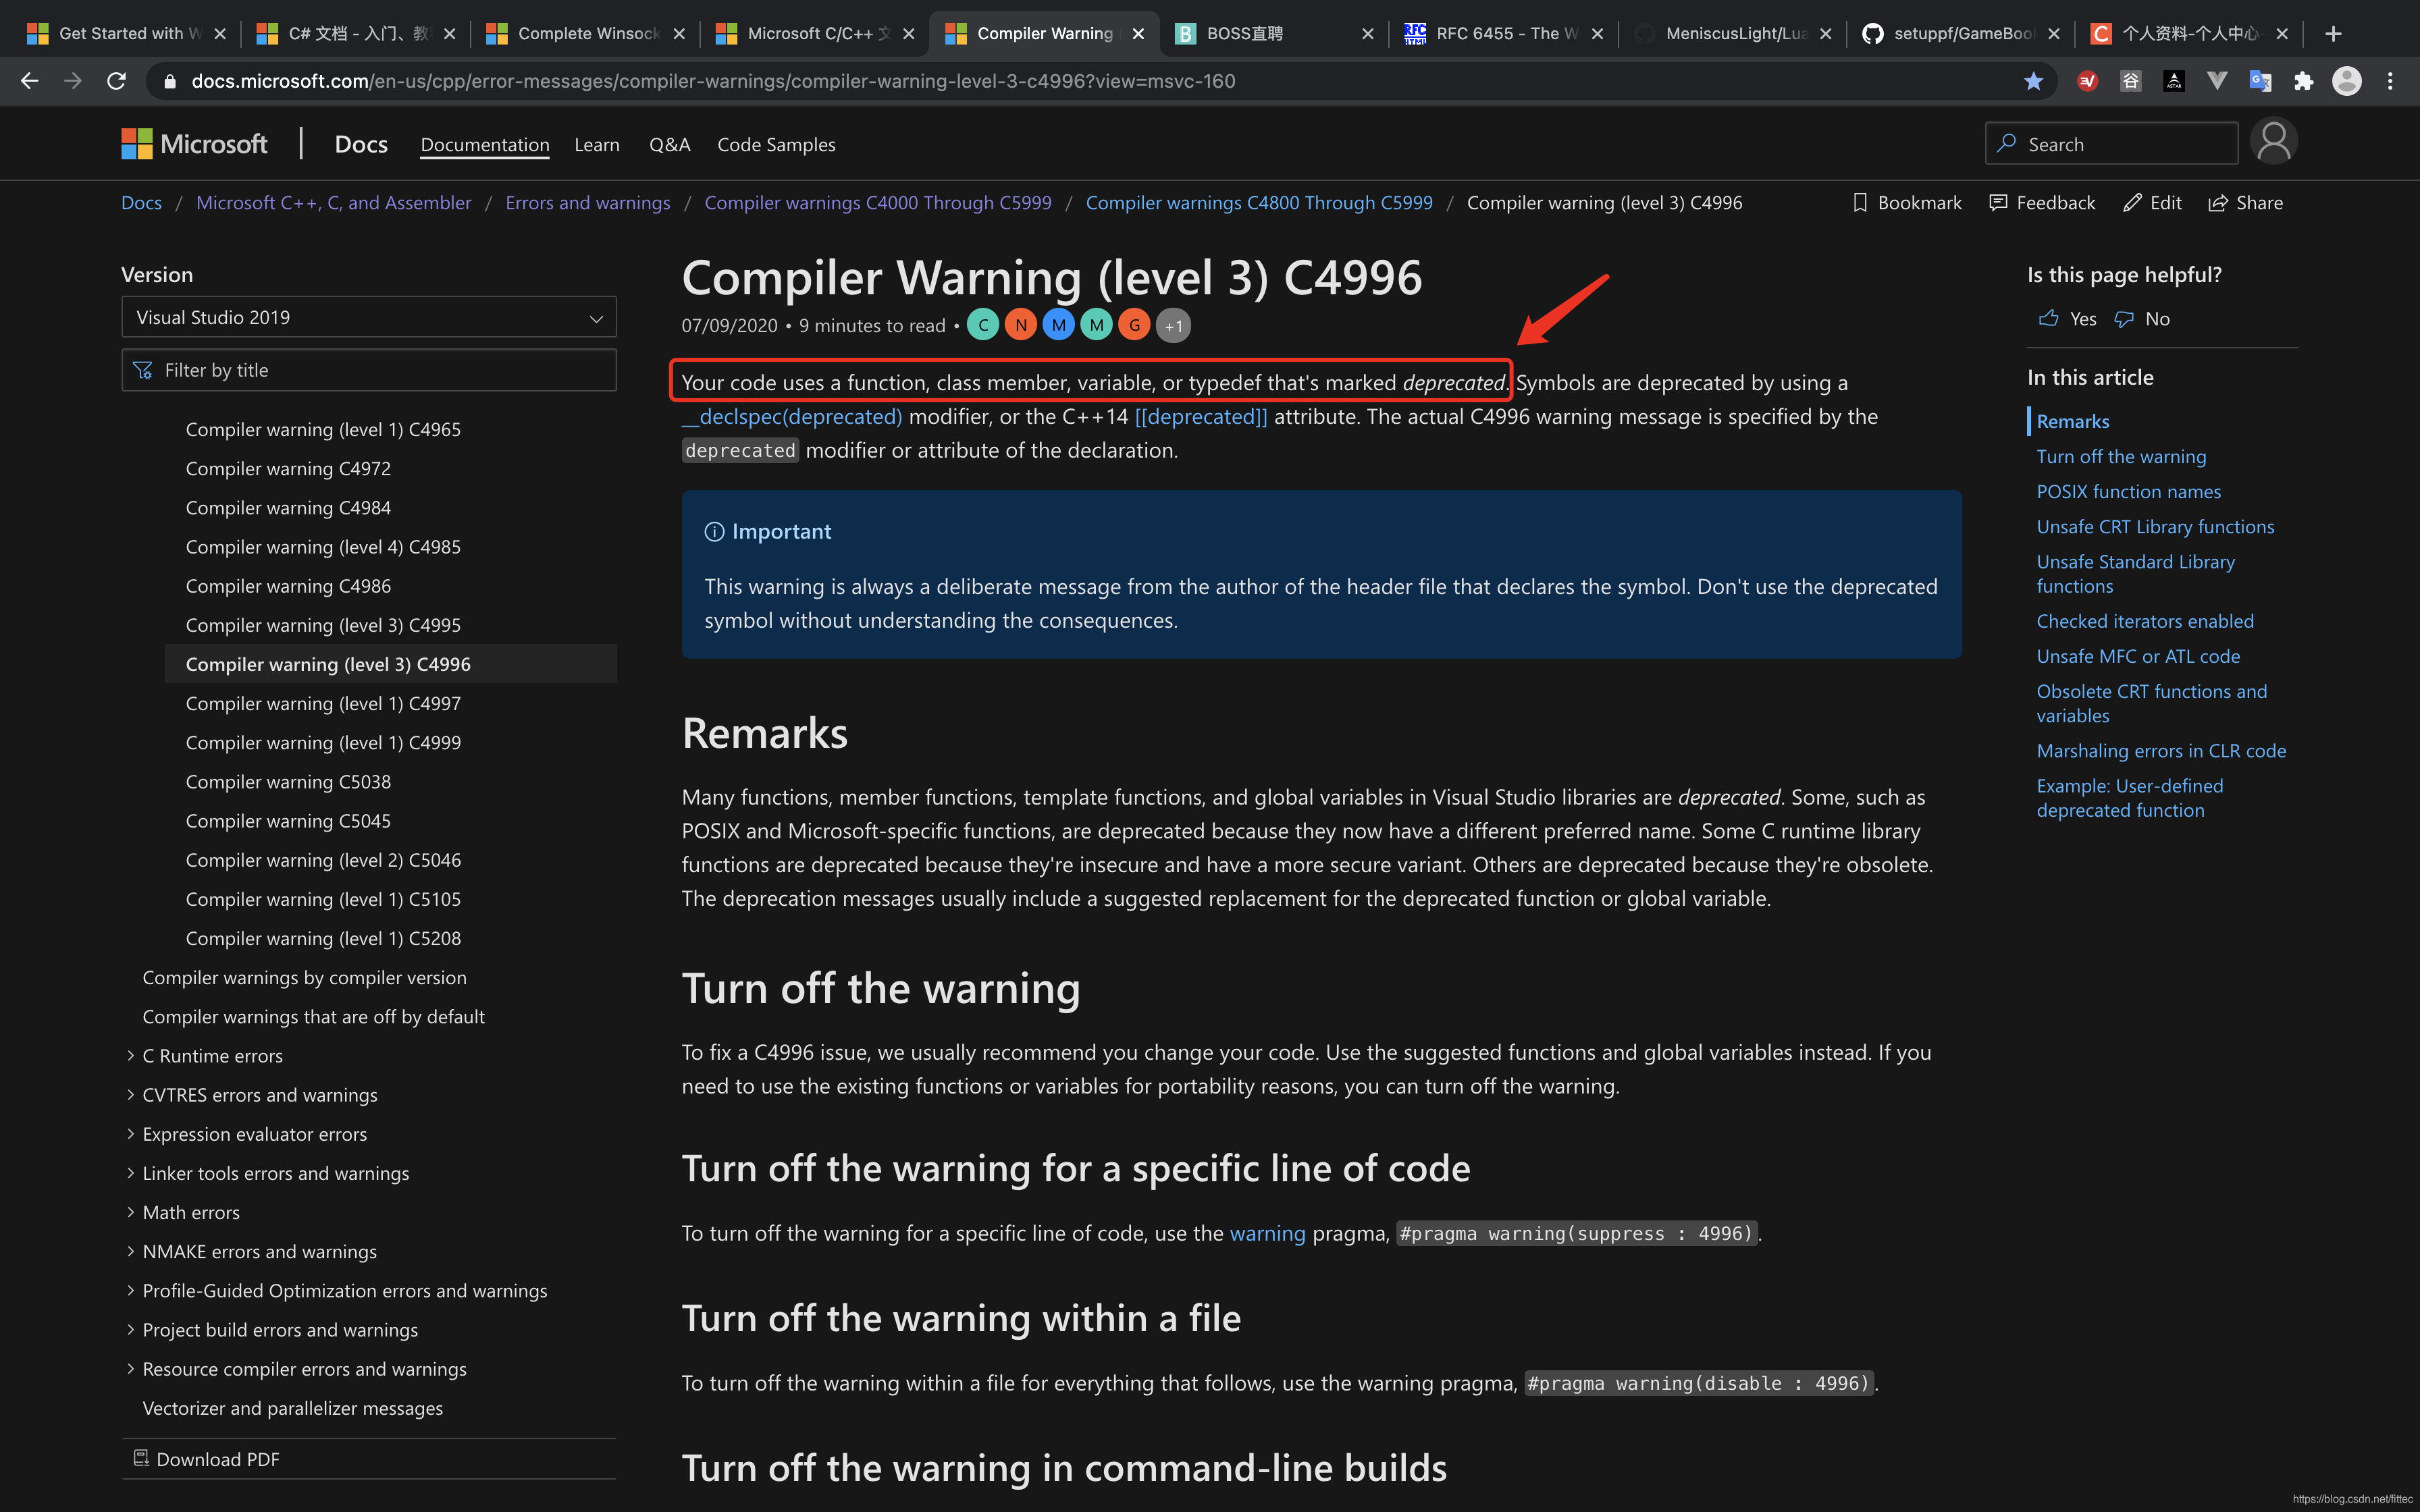
Task: Expand Resource compiler errors and warnings
Action: pos(130,1369)
